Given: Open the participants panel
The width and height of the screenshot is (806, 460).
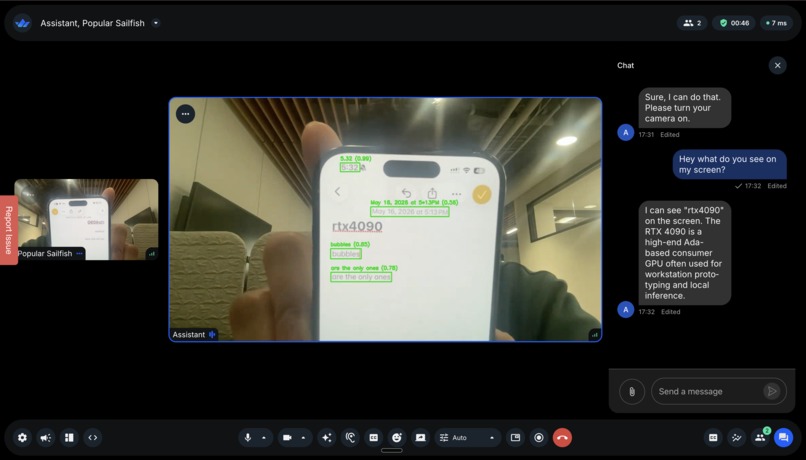Looking at the screenshot, I should pyautogui.click(x=760, y=437).
